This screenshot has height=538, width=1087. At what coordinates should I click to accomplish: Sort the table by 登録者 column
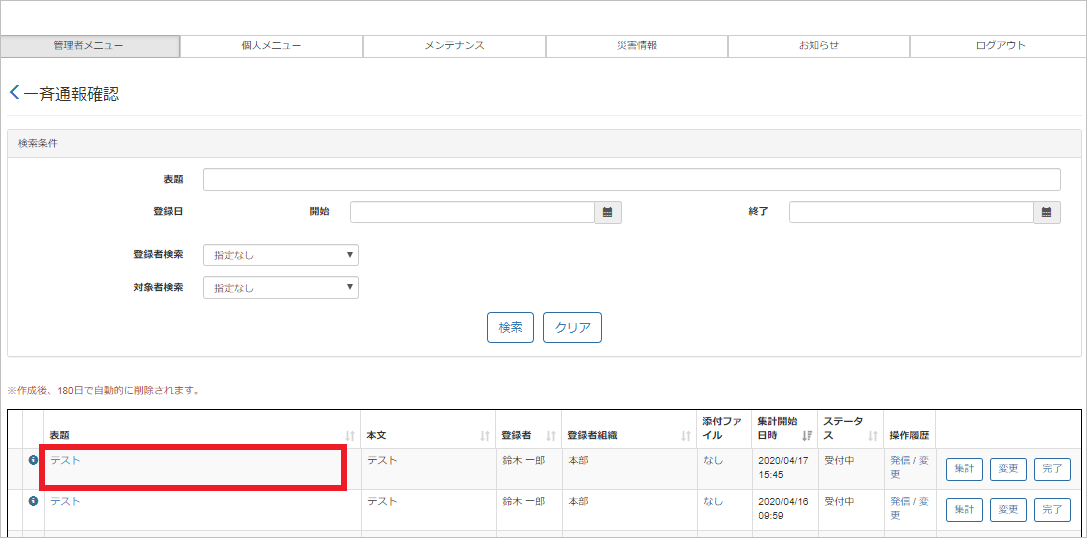(x=550, y=436)
